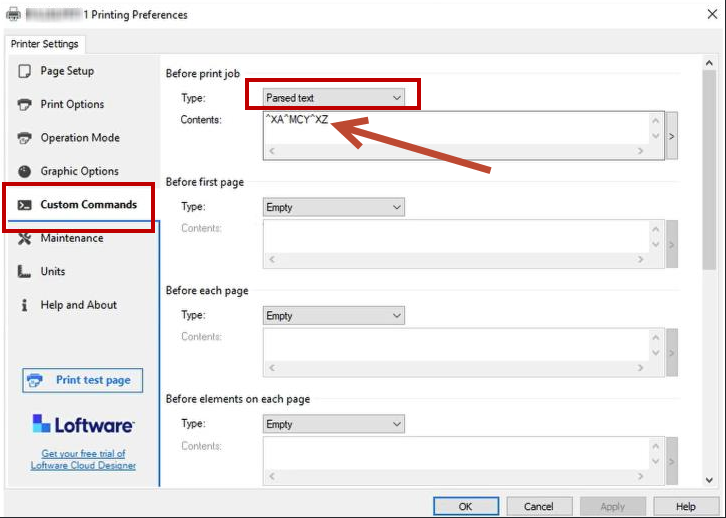
Task: Open the Before print job Type dropdown
Action: click(333, 98)
